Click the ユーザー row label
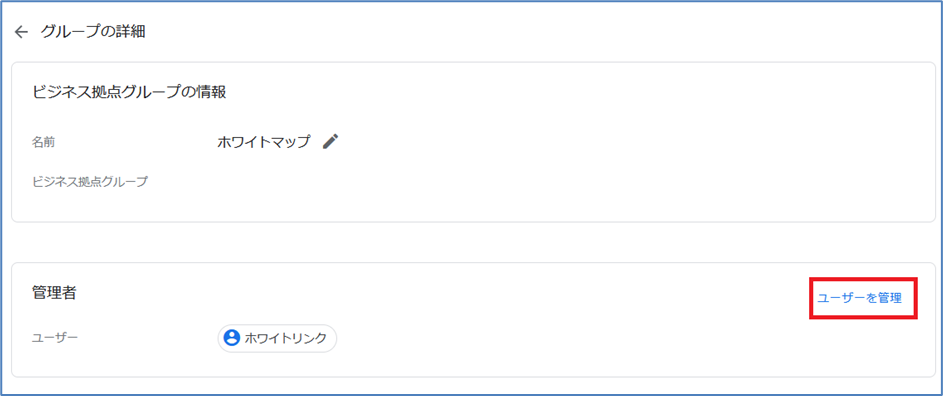This screenshot has width=943, height=396. click(55, 338)
